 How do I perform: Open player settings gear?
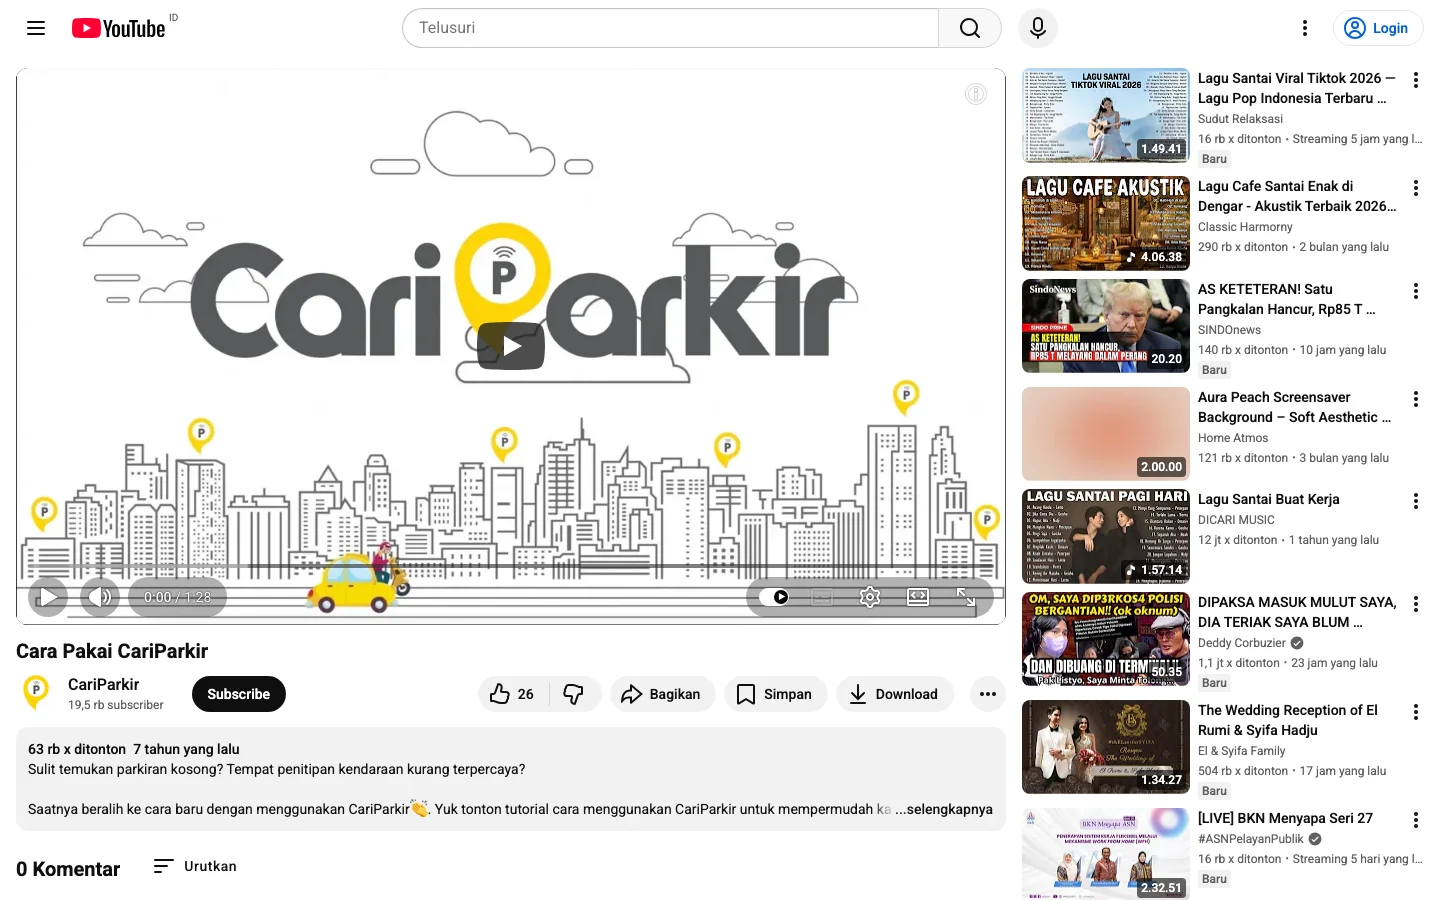click(x=870, y=597)
